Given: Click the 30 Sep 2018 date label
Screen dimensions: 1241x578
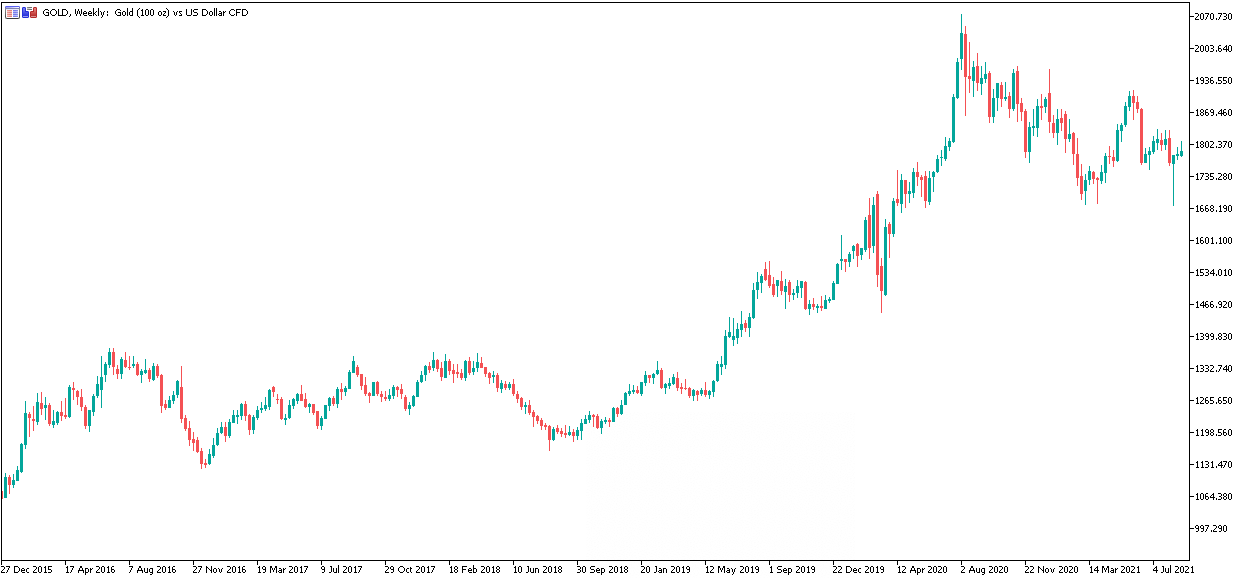Looking at the screenshot, I should pyautogui.click(x=603, y=569).
